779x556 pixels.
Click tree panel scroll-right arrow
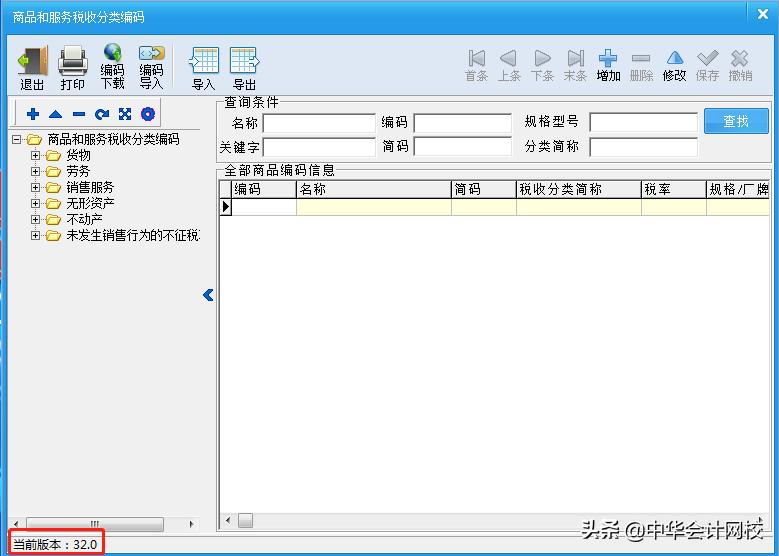coord(192,524)
